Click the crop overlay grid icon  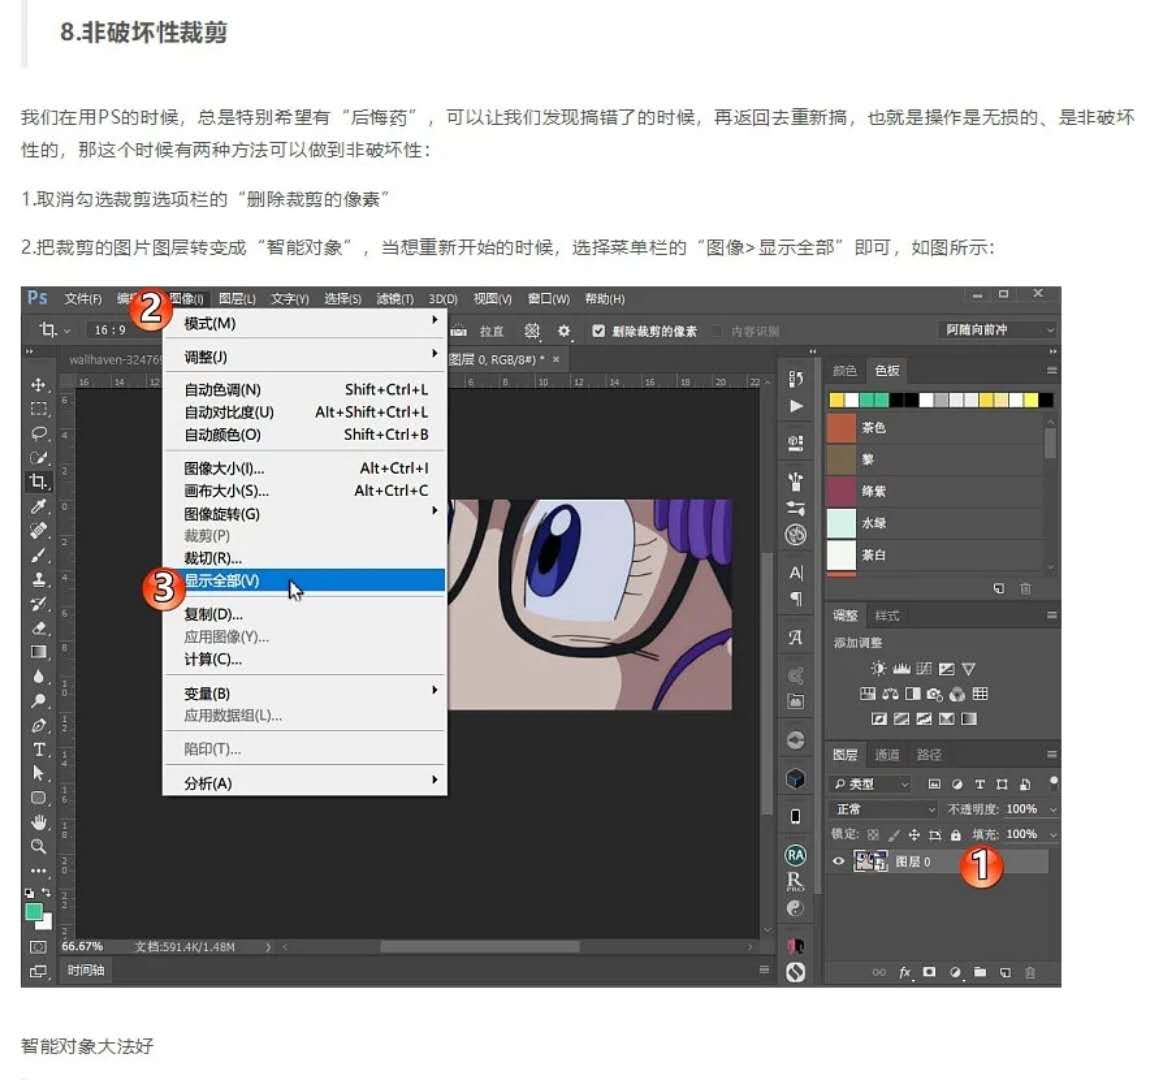531,330
